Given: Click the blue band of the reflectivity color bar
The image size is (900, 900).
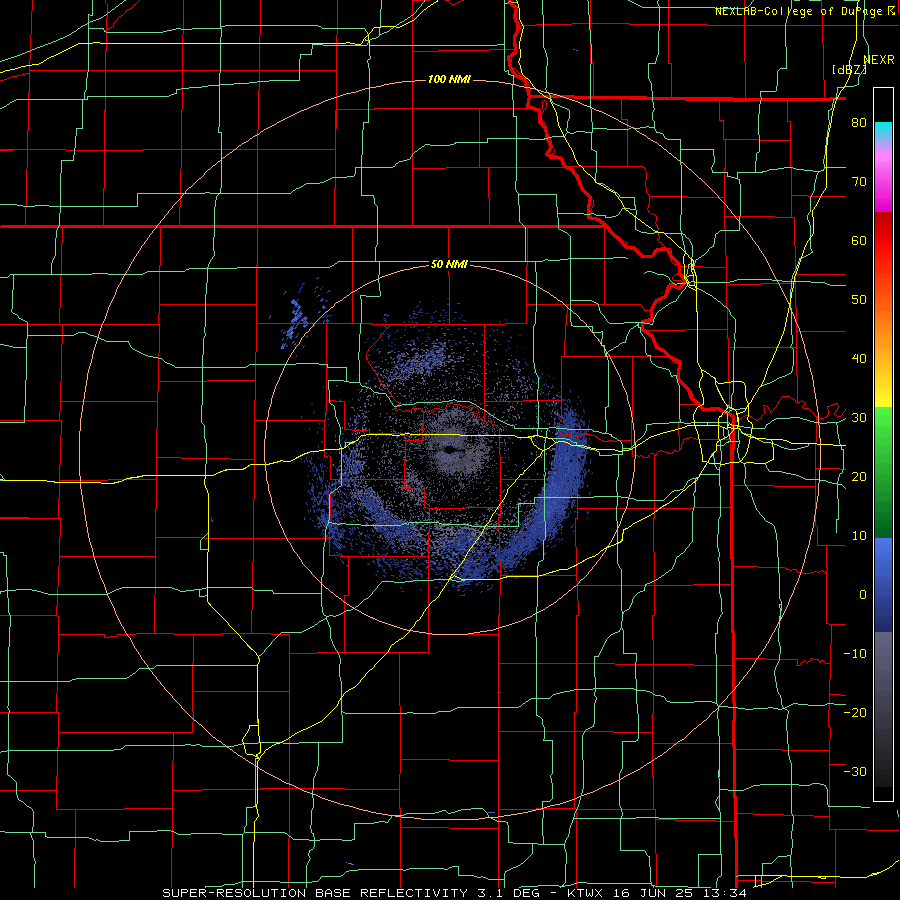Looking at the screenshot, I should [883, 584].
